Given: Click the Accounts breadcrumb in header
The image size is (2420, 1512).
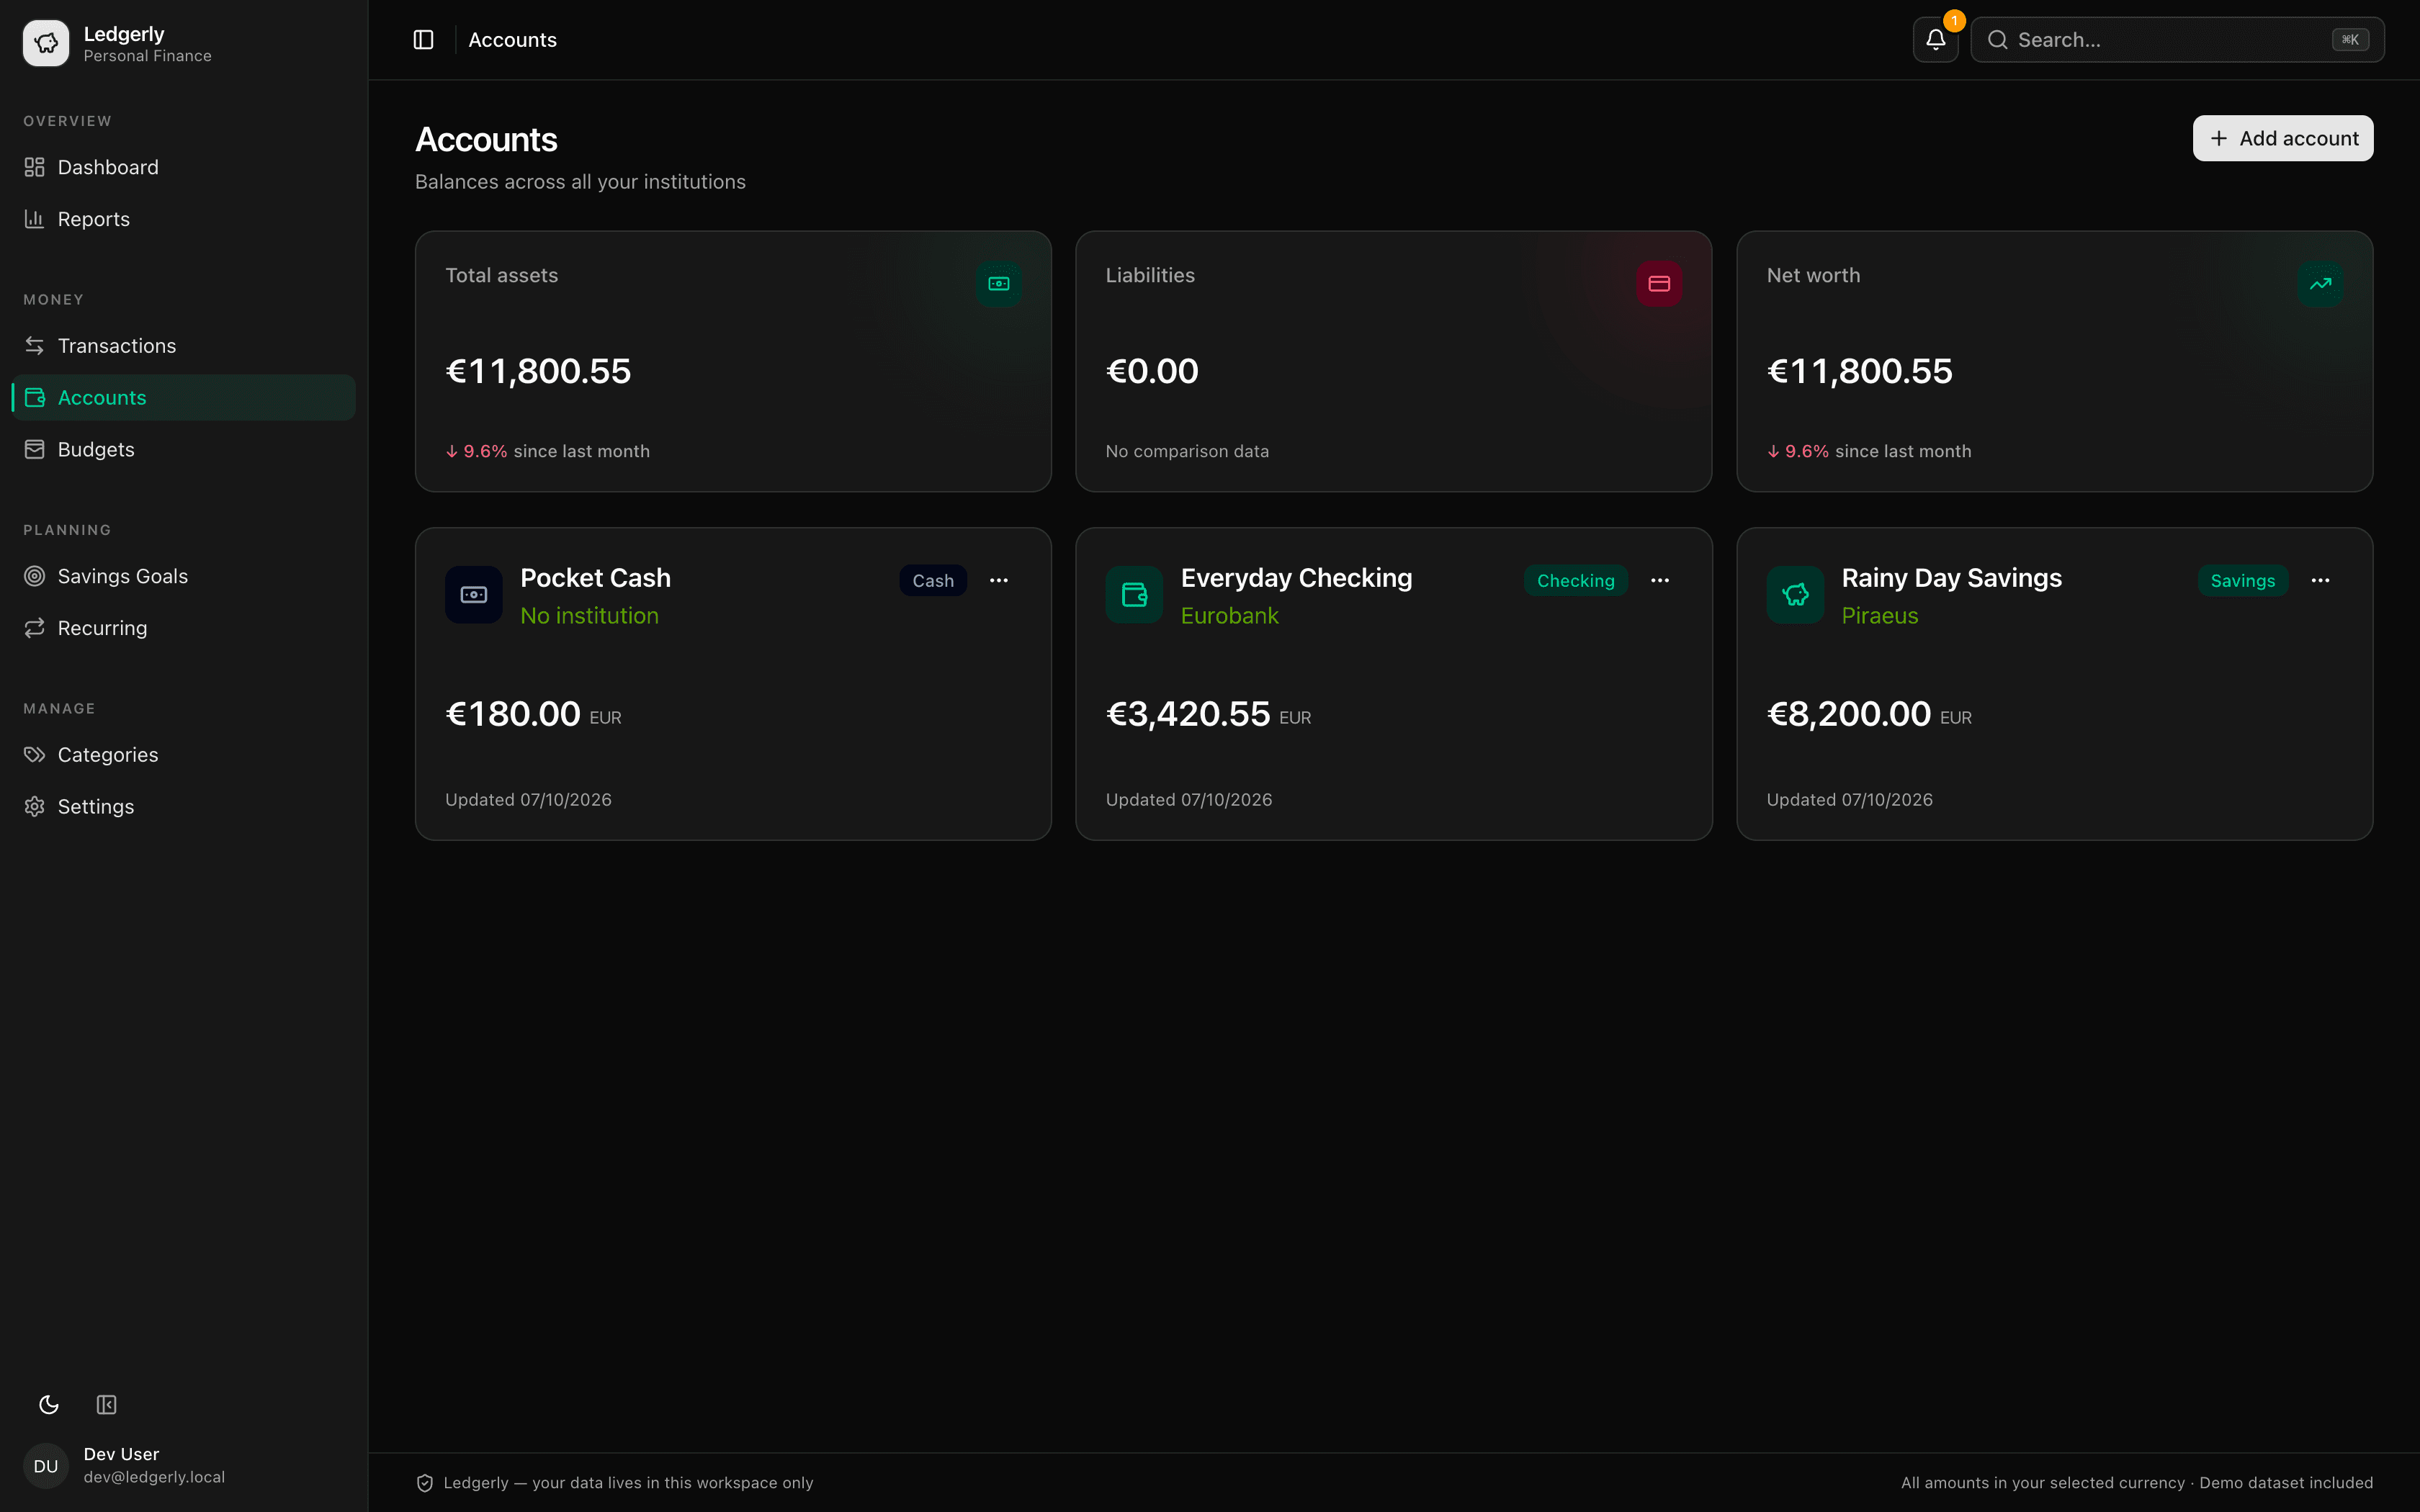Looking at the screenshot, I should [513, 40].
